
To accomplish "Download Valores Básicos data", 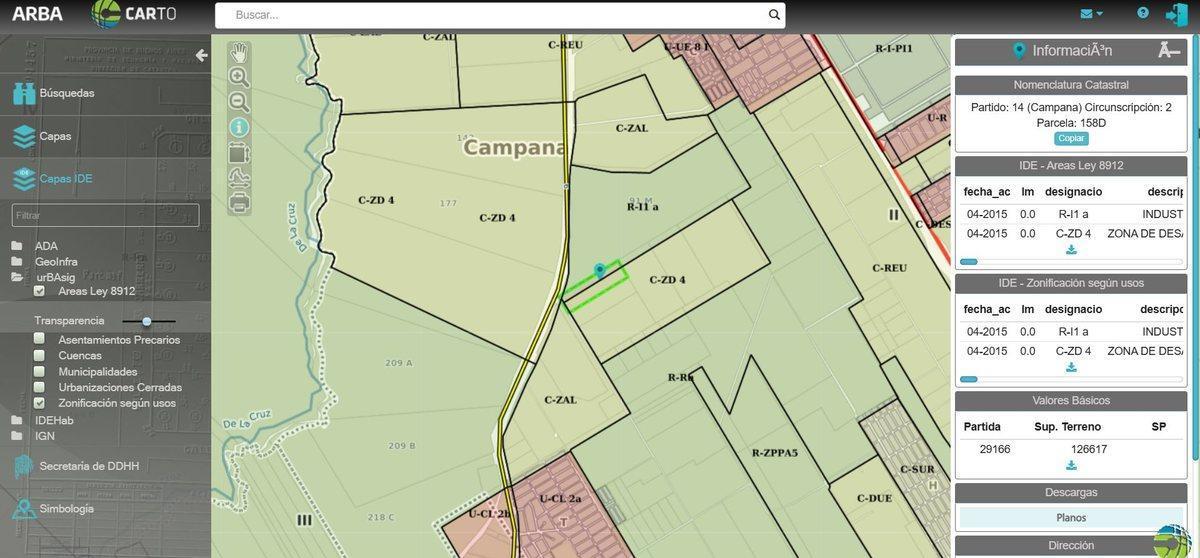I will click(x=1071, y=465).
